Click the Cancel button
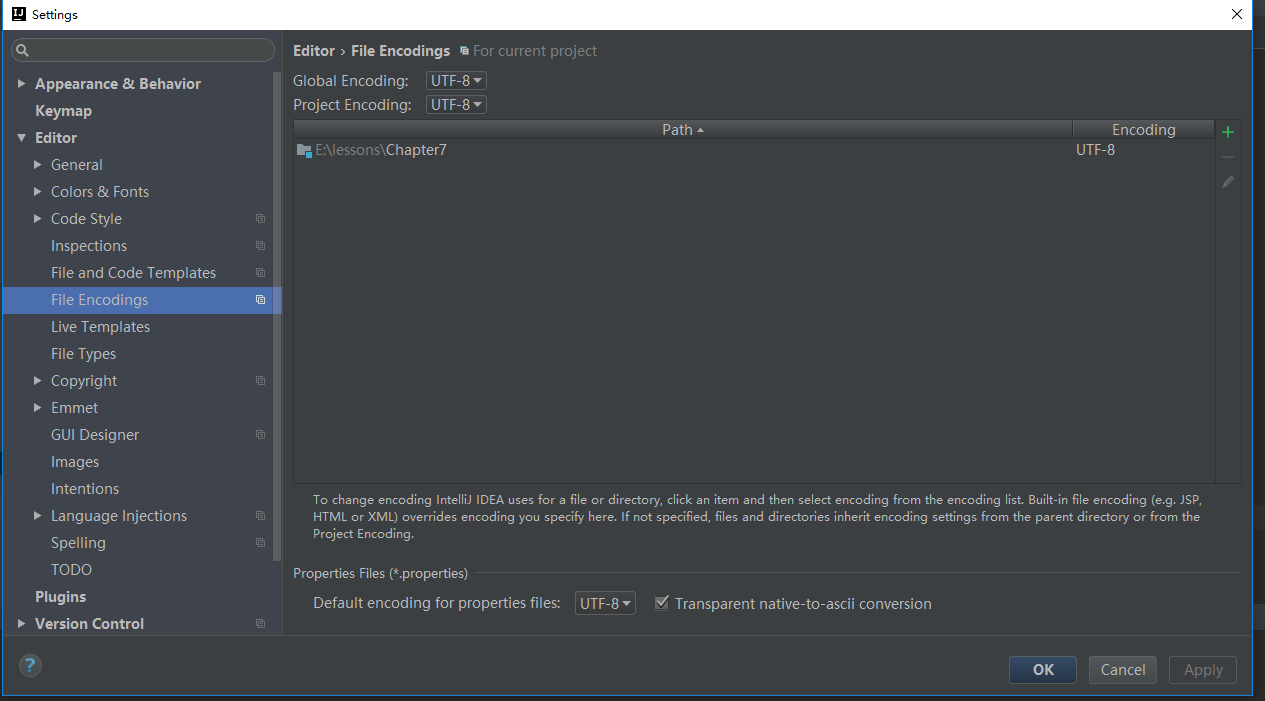The height and width of the screenshot is (701, 1265). 1123,670
